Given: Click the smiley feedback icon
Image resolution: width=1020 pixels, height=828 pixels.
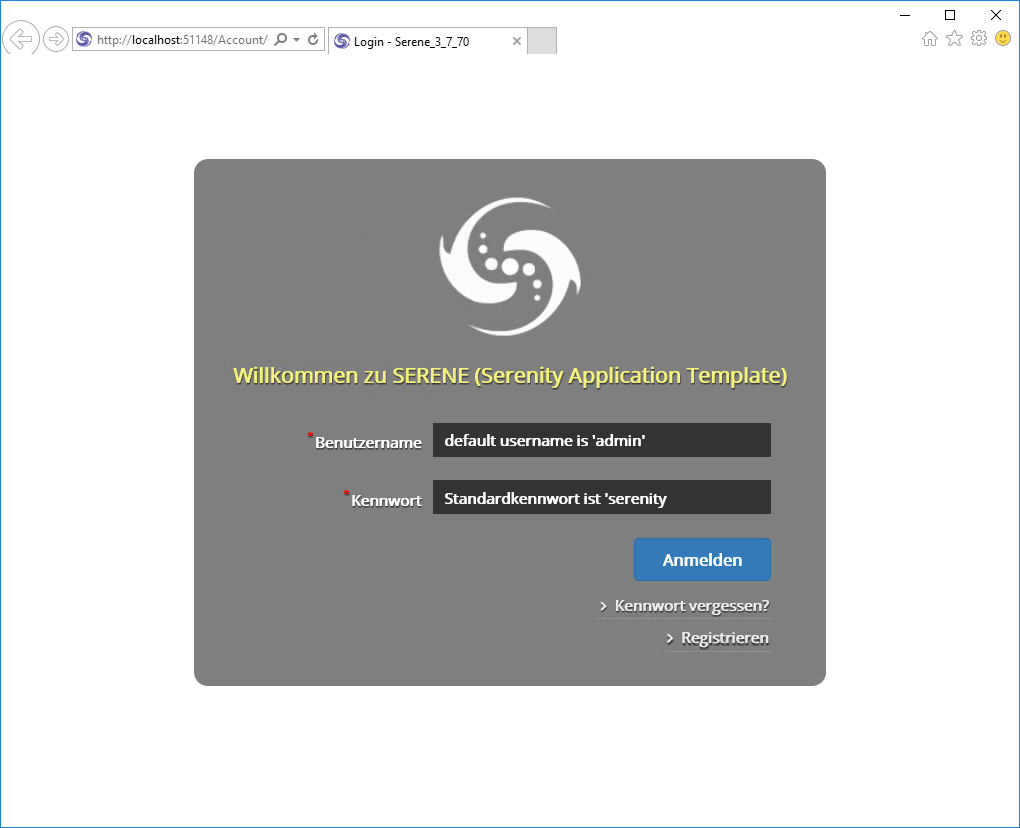Looking at the screenshot, I should 1003,38.
